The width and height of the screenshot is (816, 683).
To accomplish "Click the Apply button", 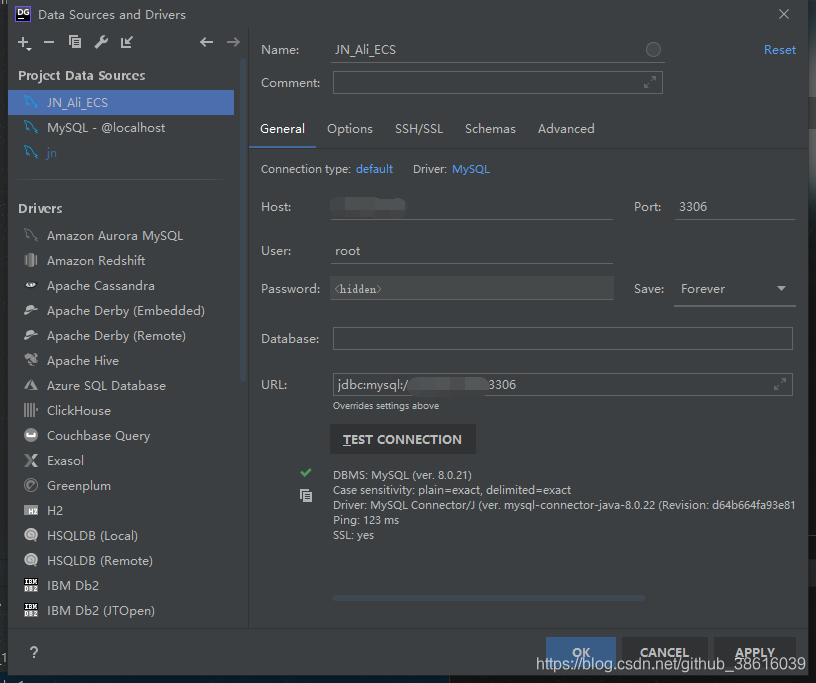I will 755,652.
